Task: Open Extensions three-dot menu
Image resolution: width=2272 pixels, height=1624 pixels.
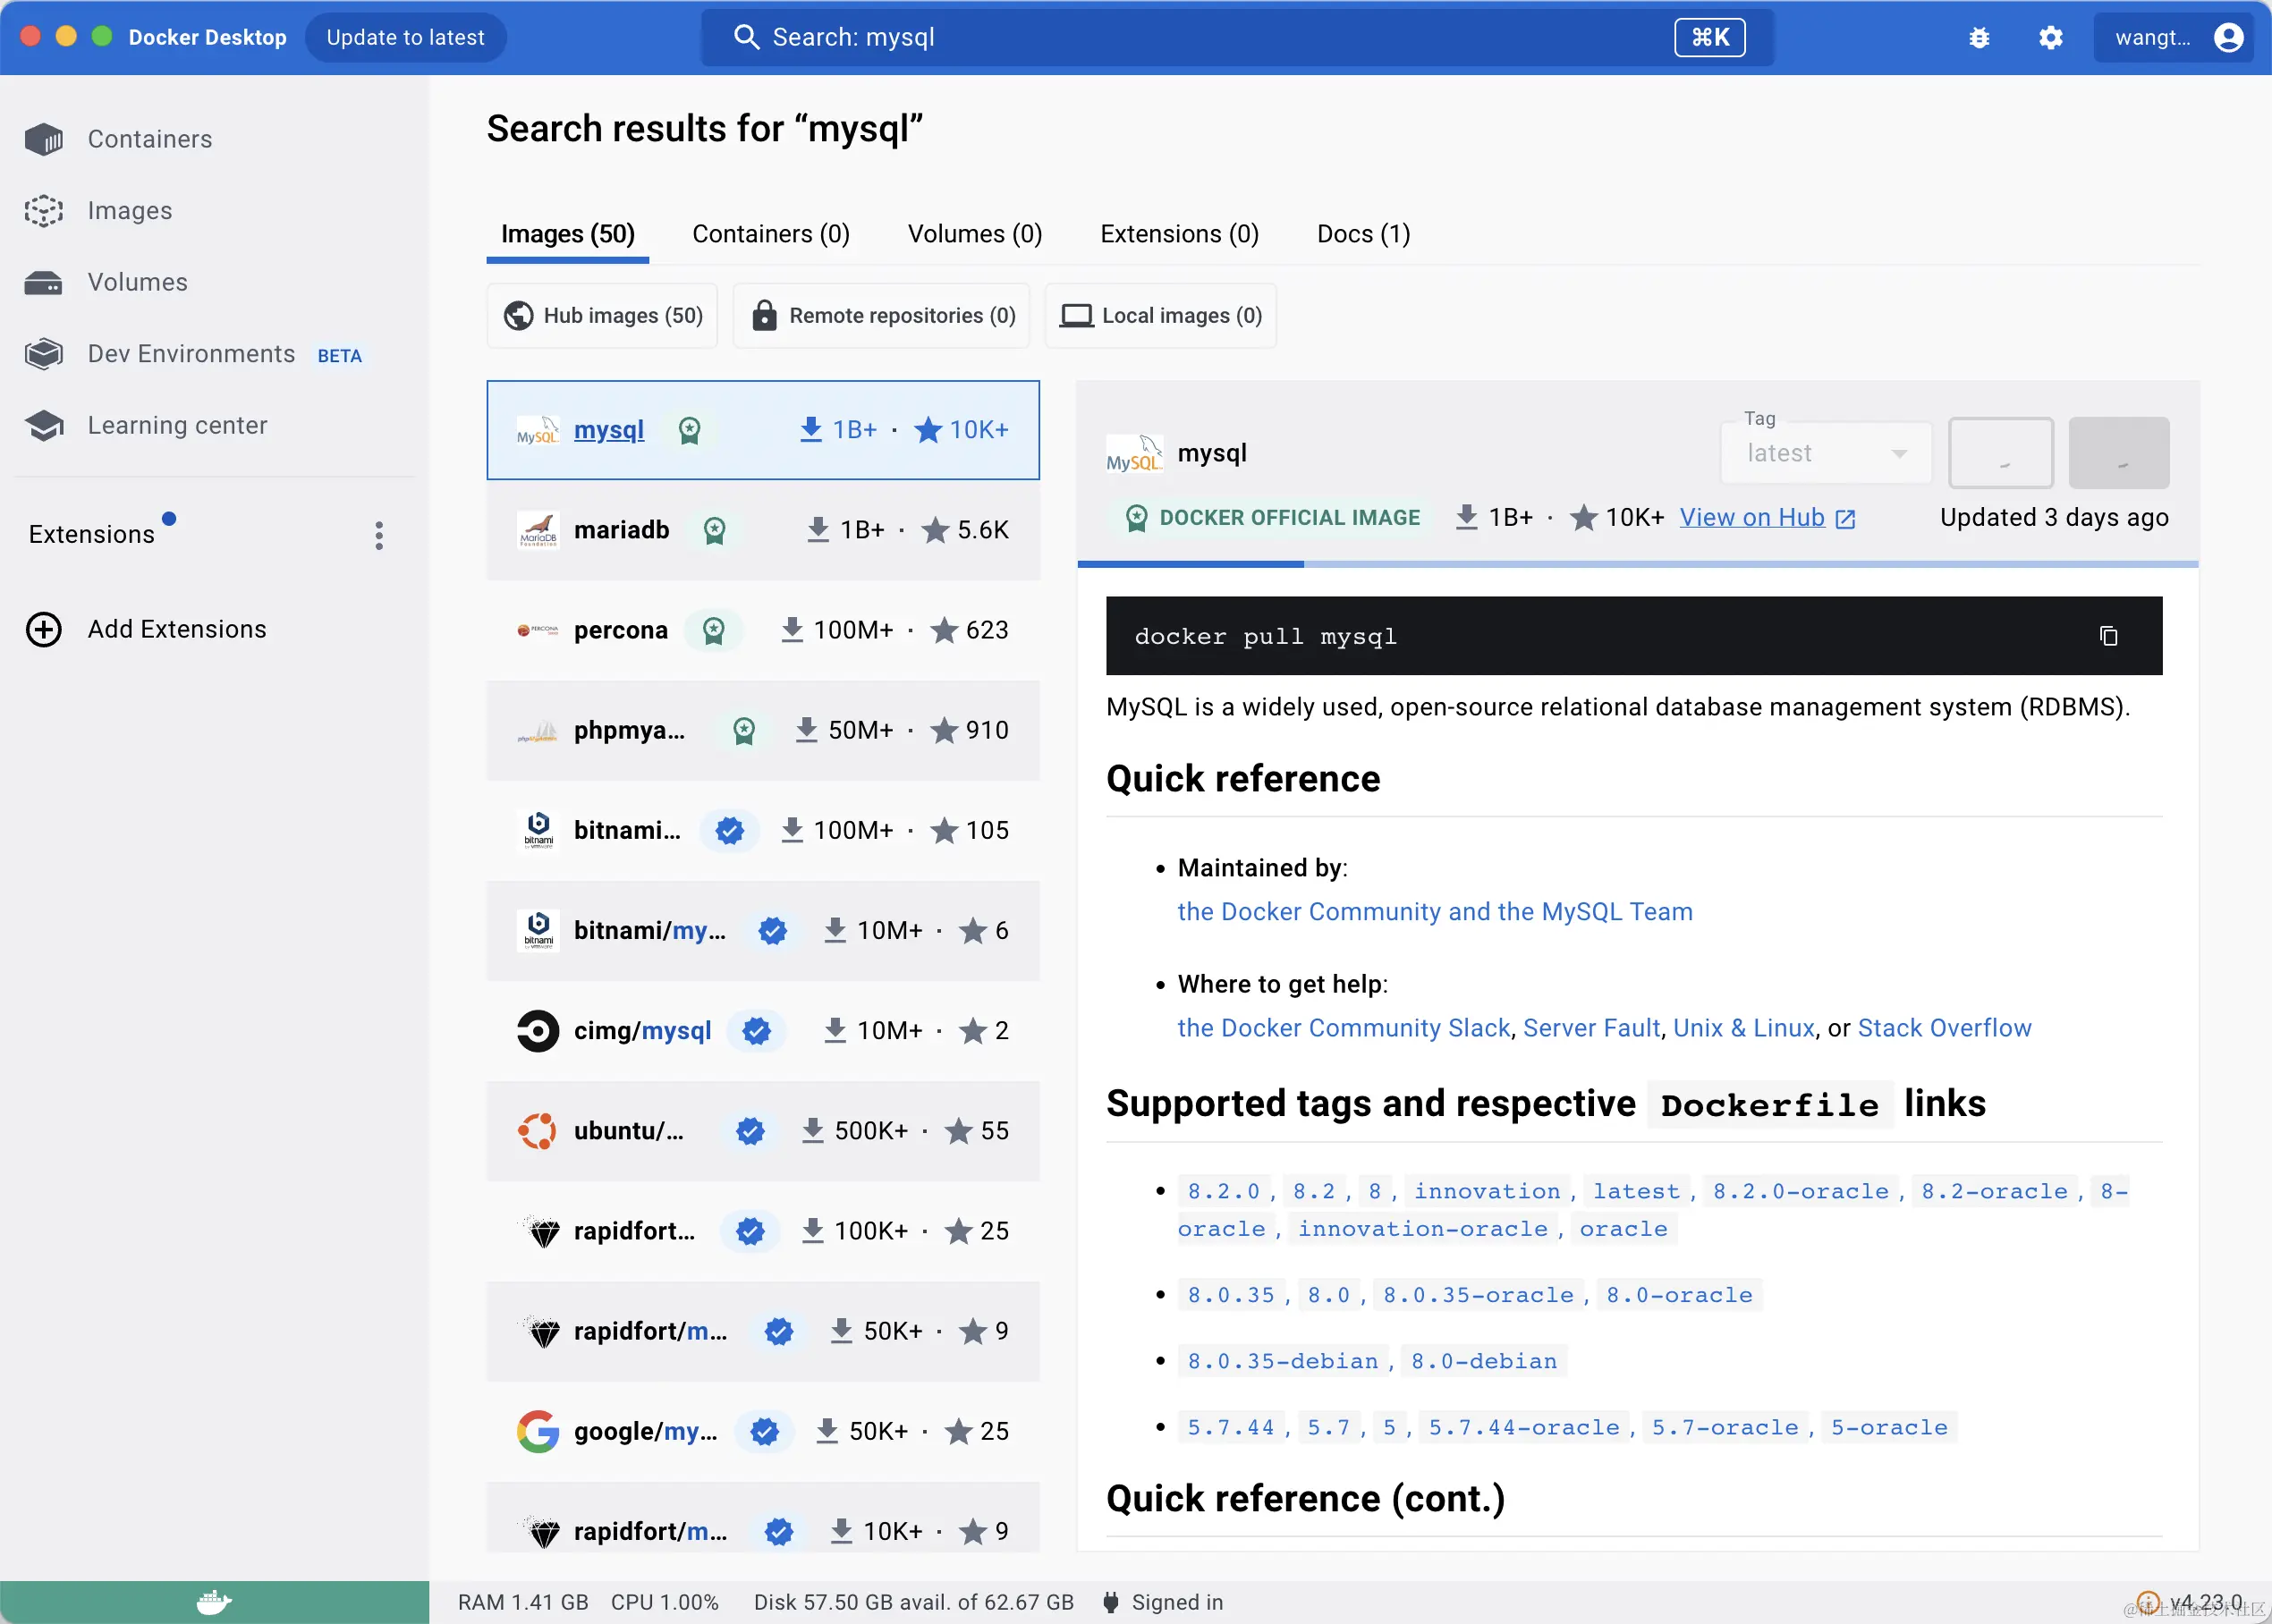Action: click(379, 535)
